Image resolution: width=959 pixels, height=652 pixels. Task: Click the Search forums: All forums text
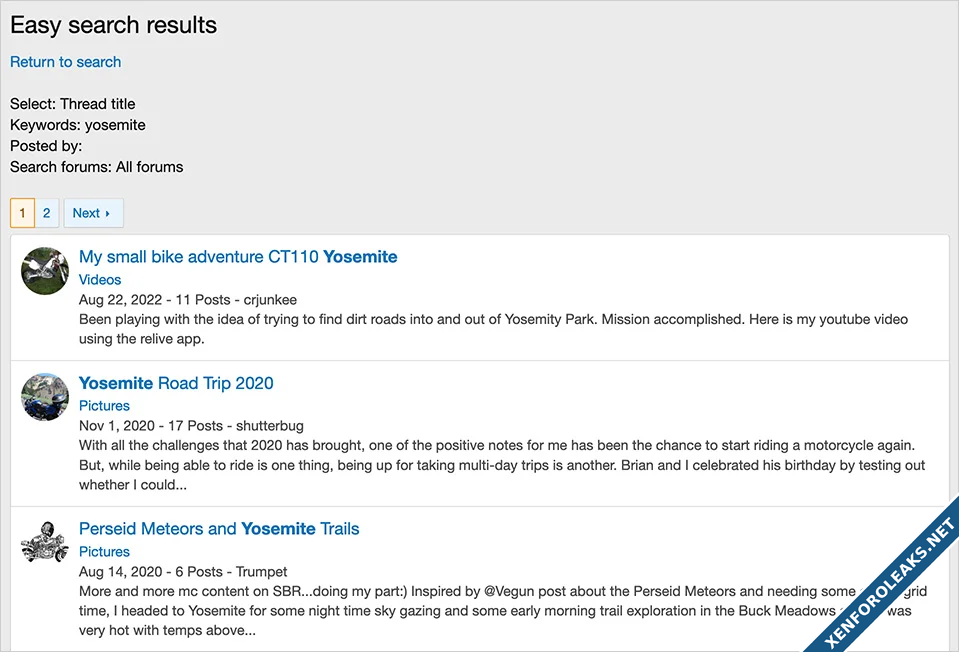97,167
